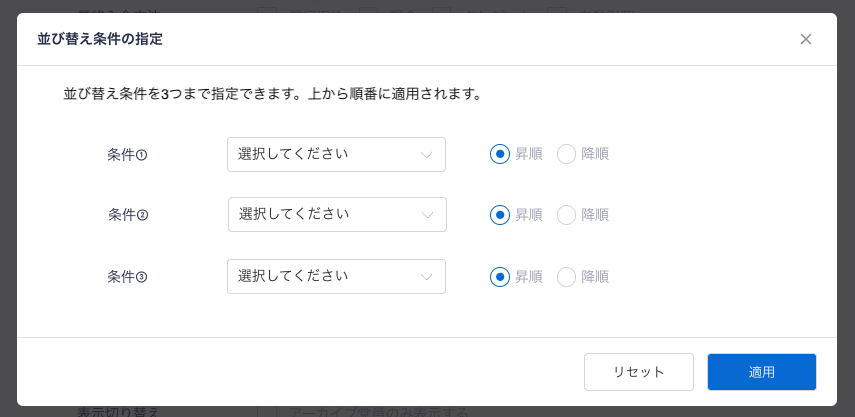The height and width of the screenshot is (417, 855).
Task: Click the chevron arrow in 条件① dropdown
Action: [427, 155]
